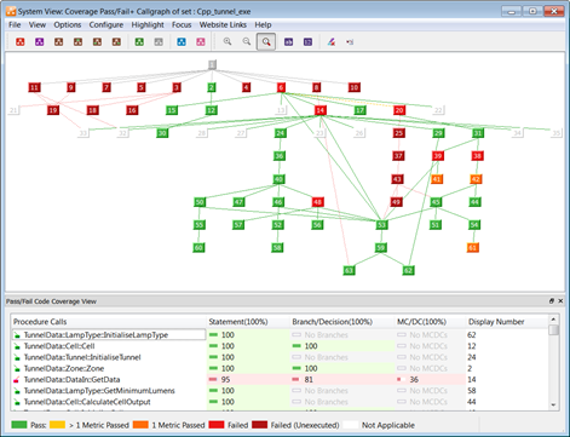Viewport: 570px width, 437px height.
Task: Open the Highlight menu
Action: 148,25
